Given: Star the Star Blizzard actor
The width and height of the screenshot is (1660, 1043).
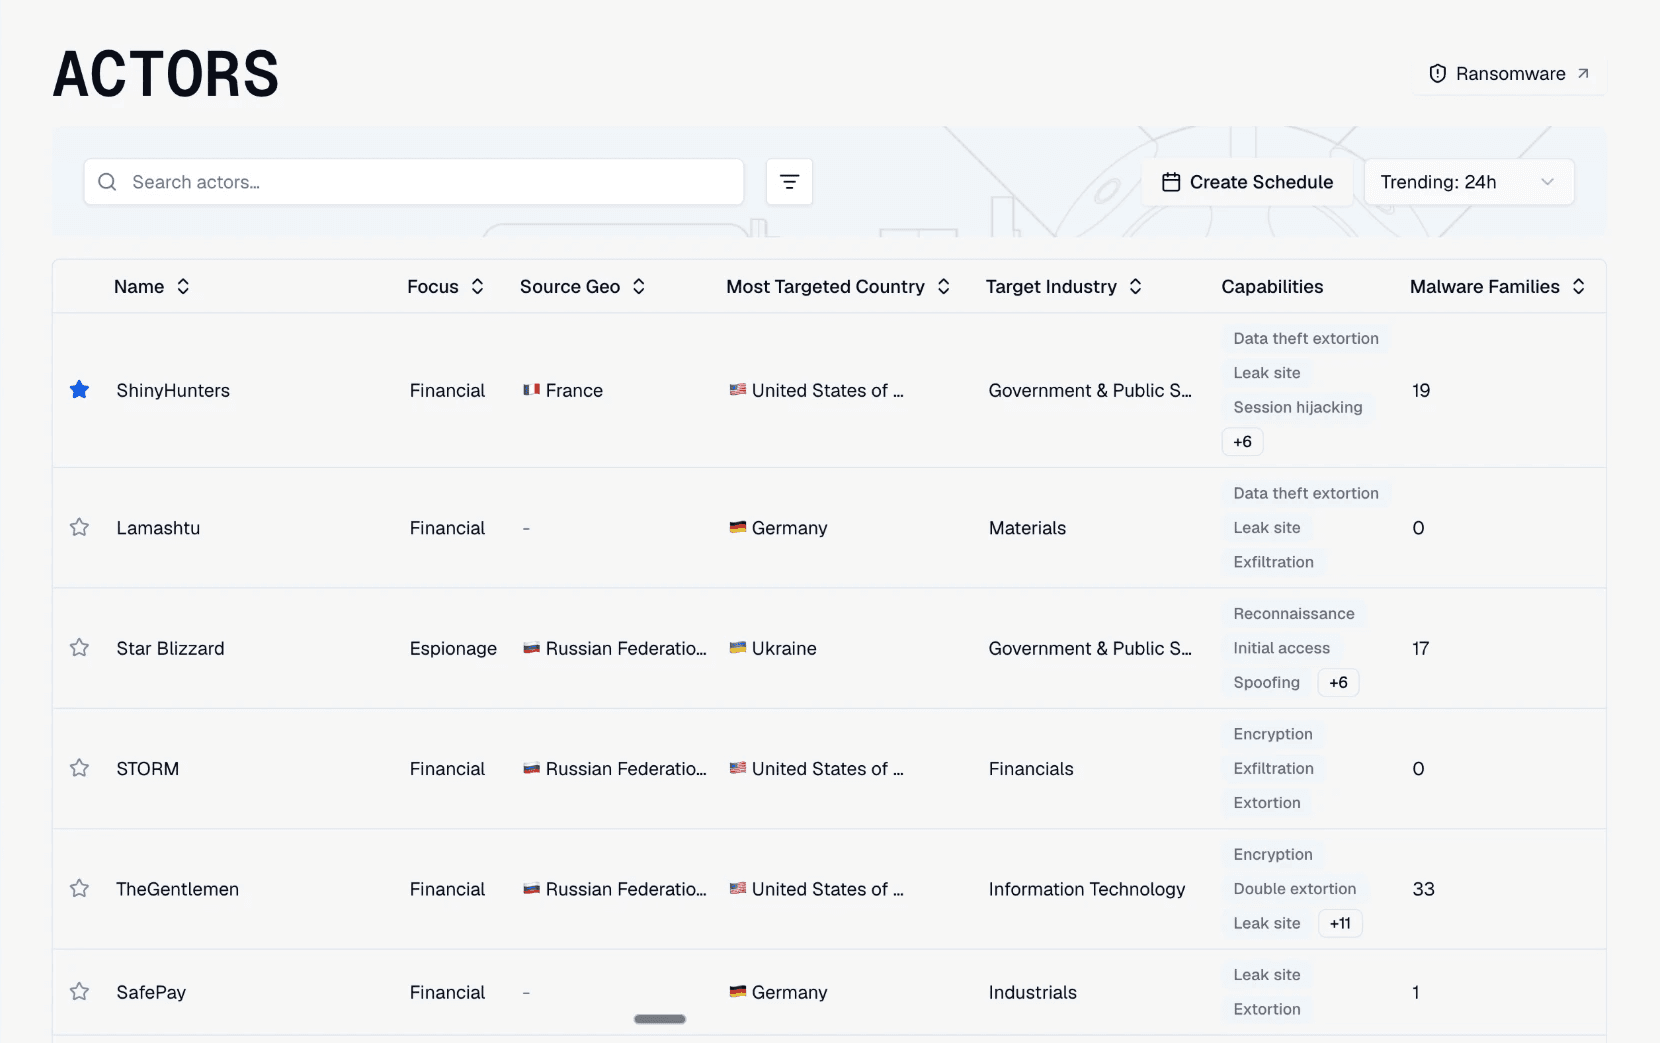Looking at the screenshot, I should (79, 648).
